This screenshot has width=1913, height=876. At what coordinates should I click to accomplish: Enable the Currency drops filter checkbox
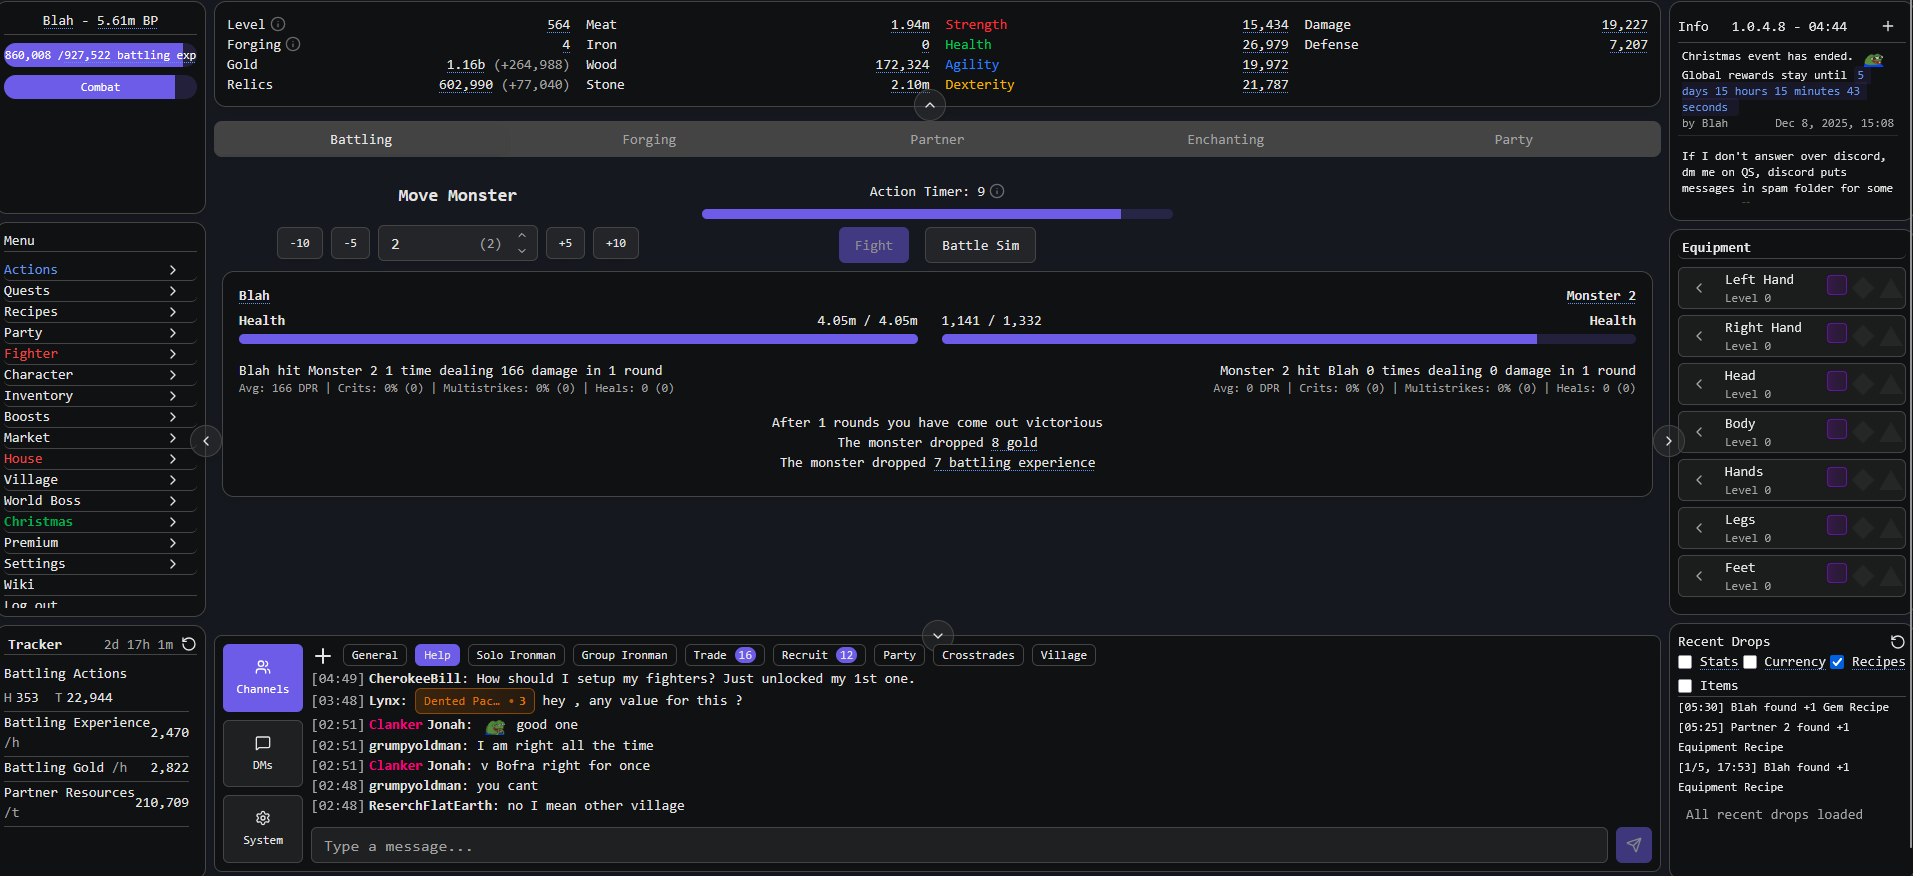tap(1750, 662)
